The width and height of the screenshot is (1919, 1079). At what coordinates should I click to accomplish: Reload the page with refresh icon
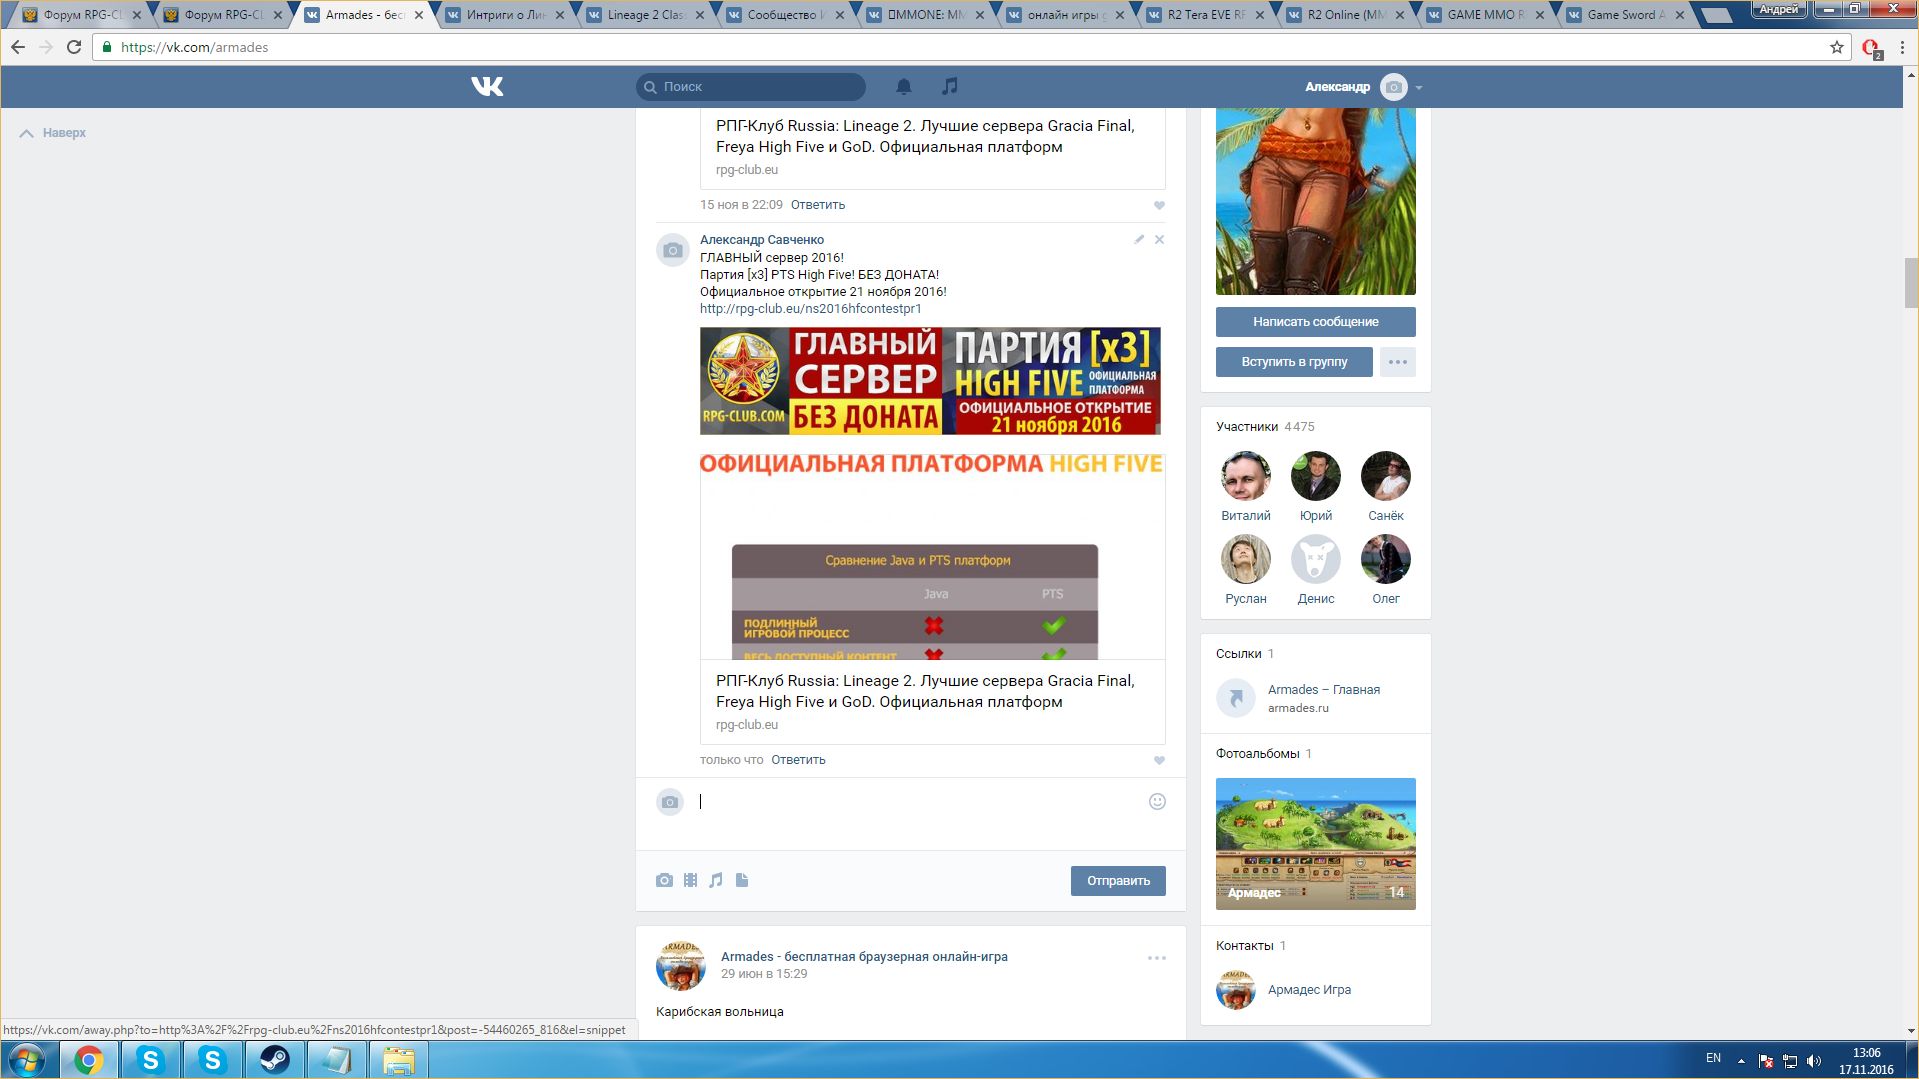74,47
